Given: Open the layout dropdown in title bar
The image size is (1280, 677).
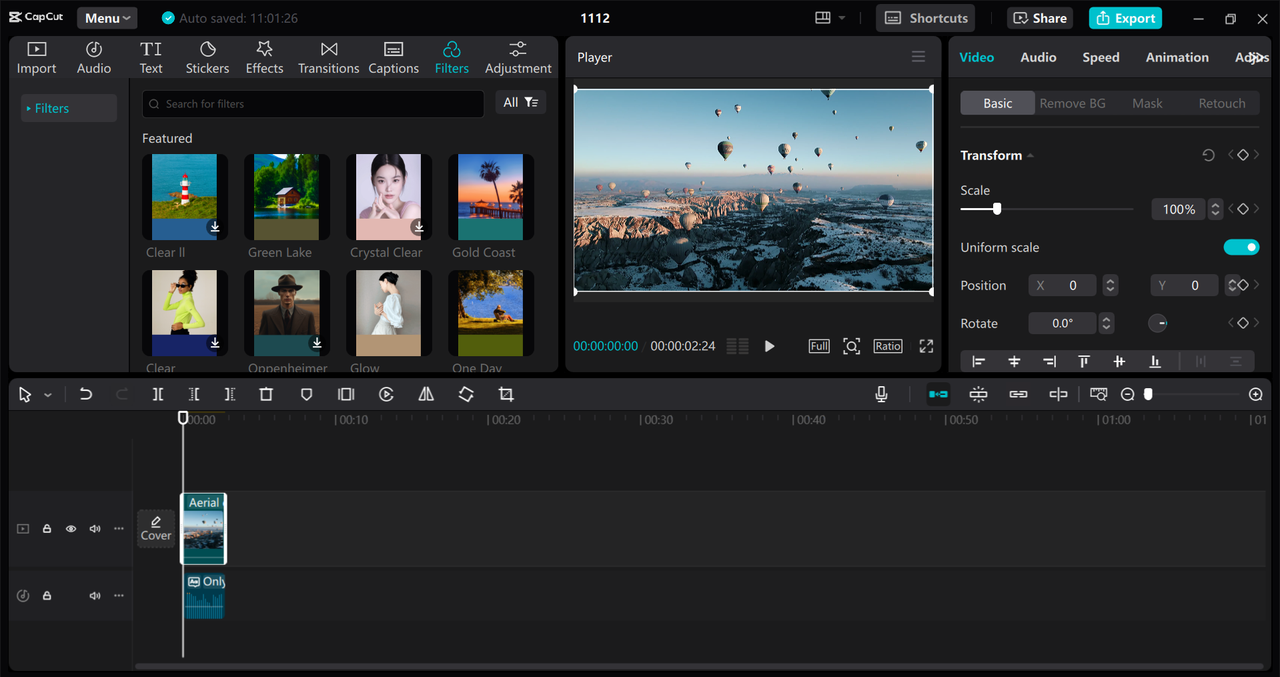Looking at the screenshot, I should click(830, 18).
